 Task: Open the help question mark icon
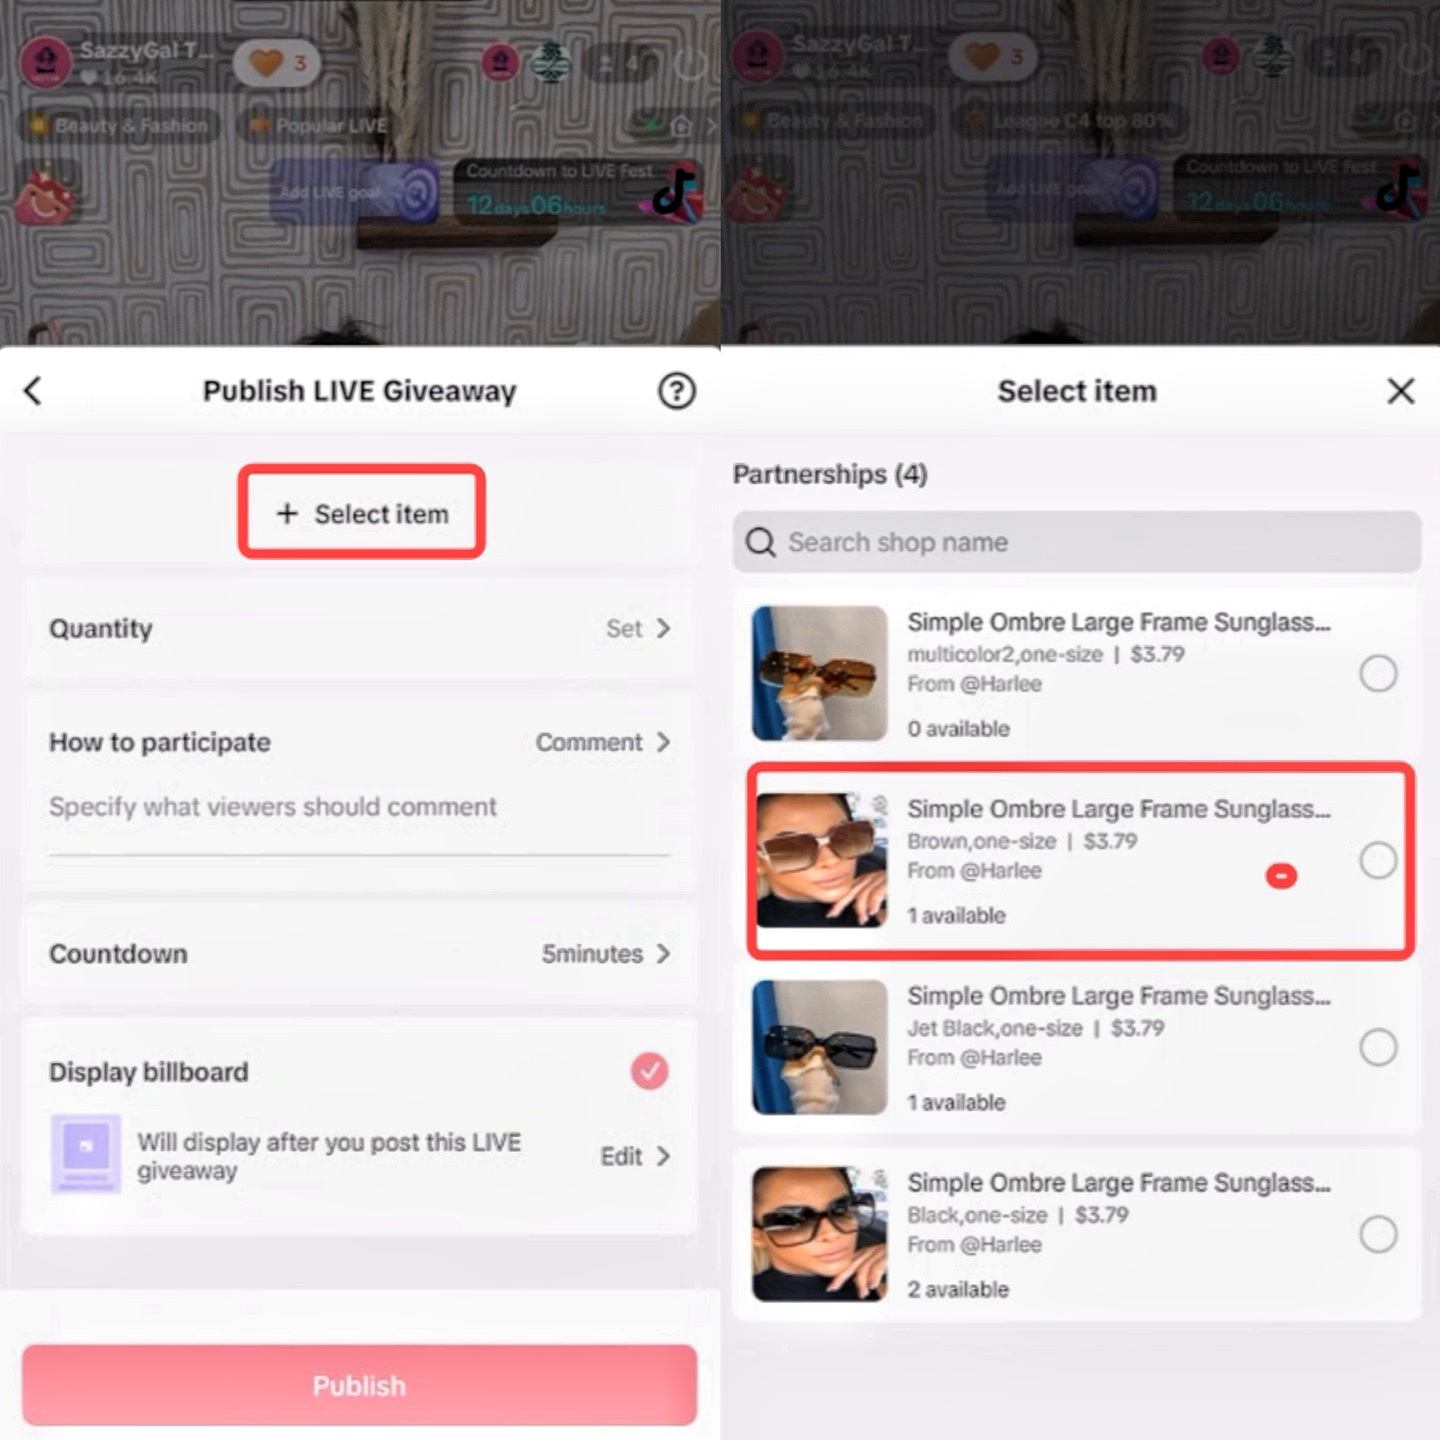(677, 391)
